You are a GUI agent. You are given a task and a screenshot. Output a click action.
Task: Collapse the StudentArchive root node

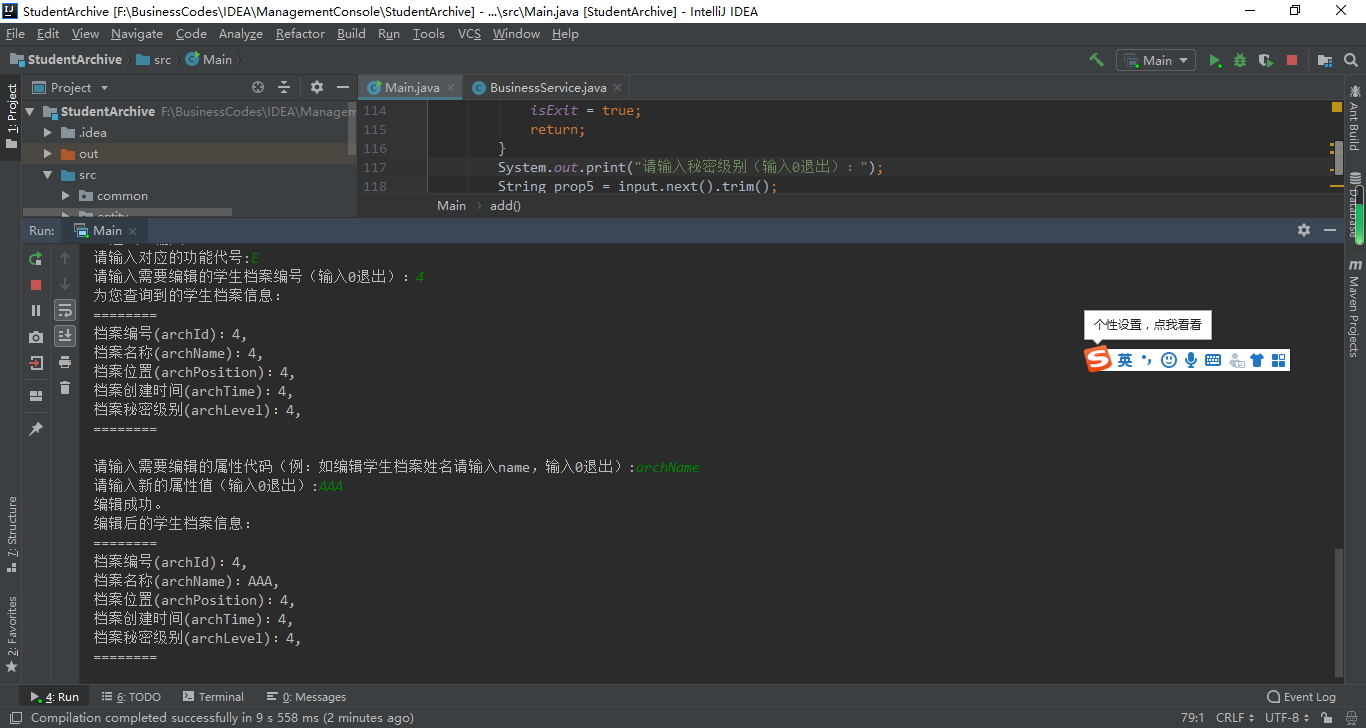pos(29,111)
